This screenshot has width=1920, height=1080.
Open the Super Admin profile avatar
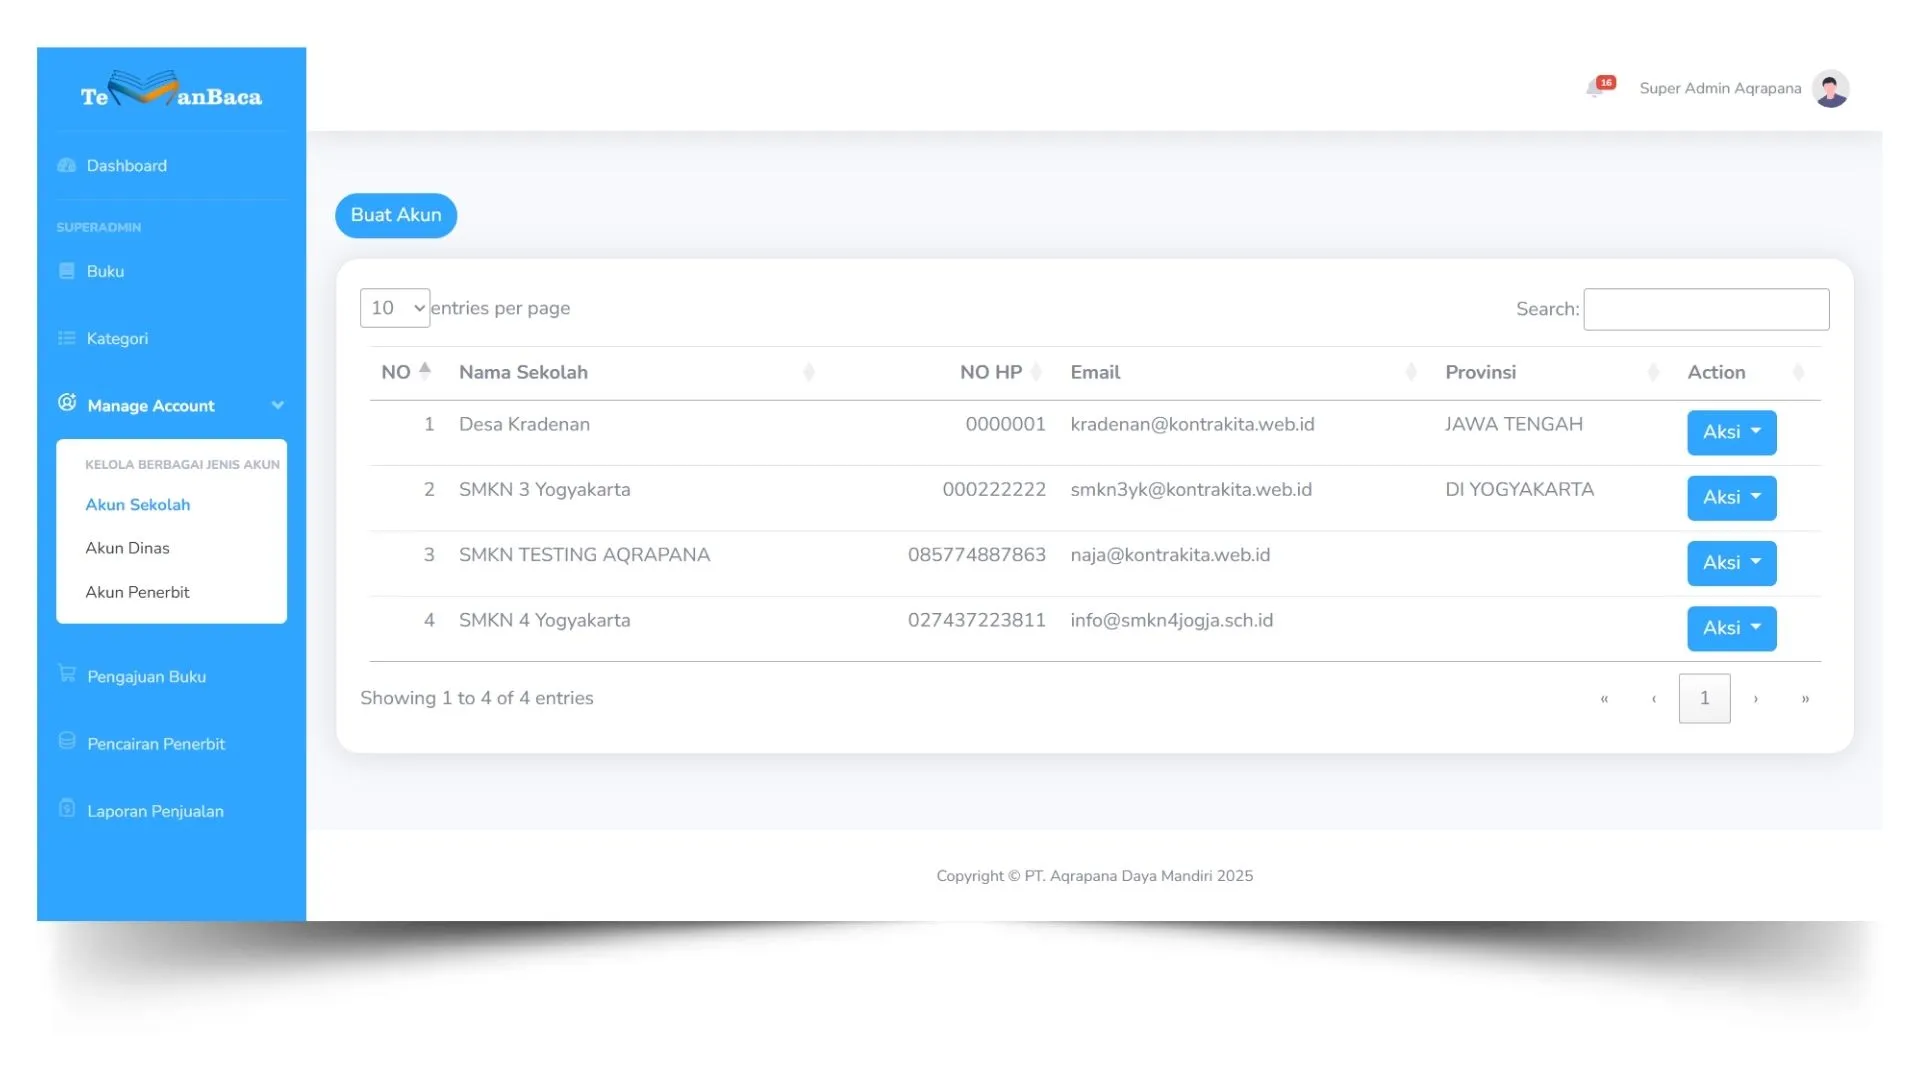1830,89
